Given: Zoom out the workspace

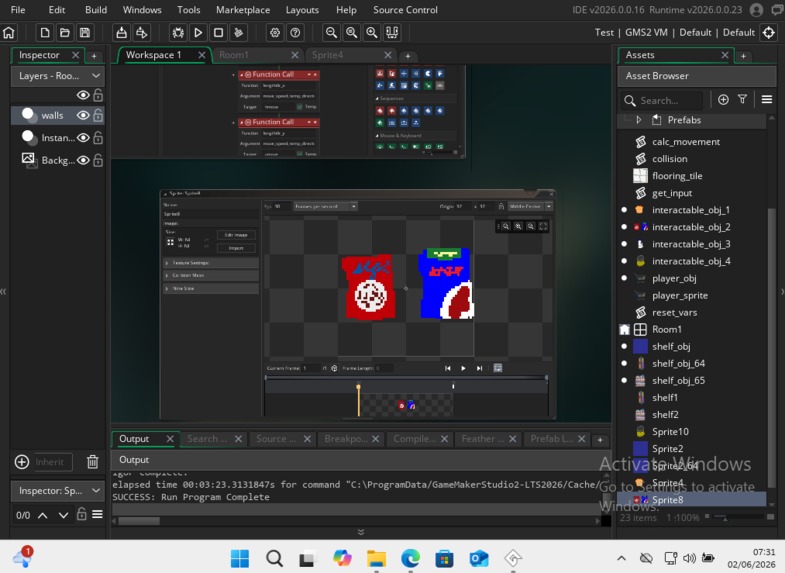Looking at the screenshot, I should pos(331,33).
